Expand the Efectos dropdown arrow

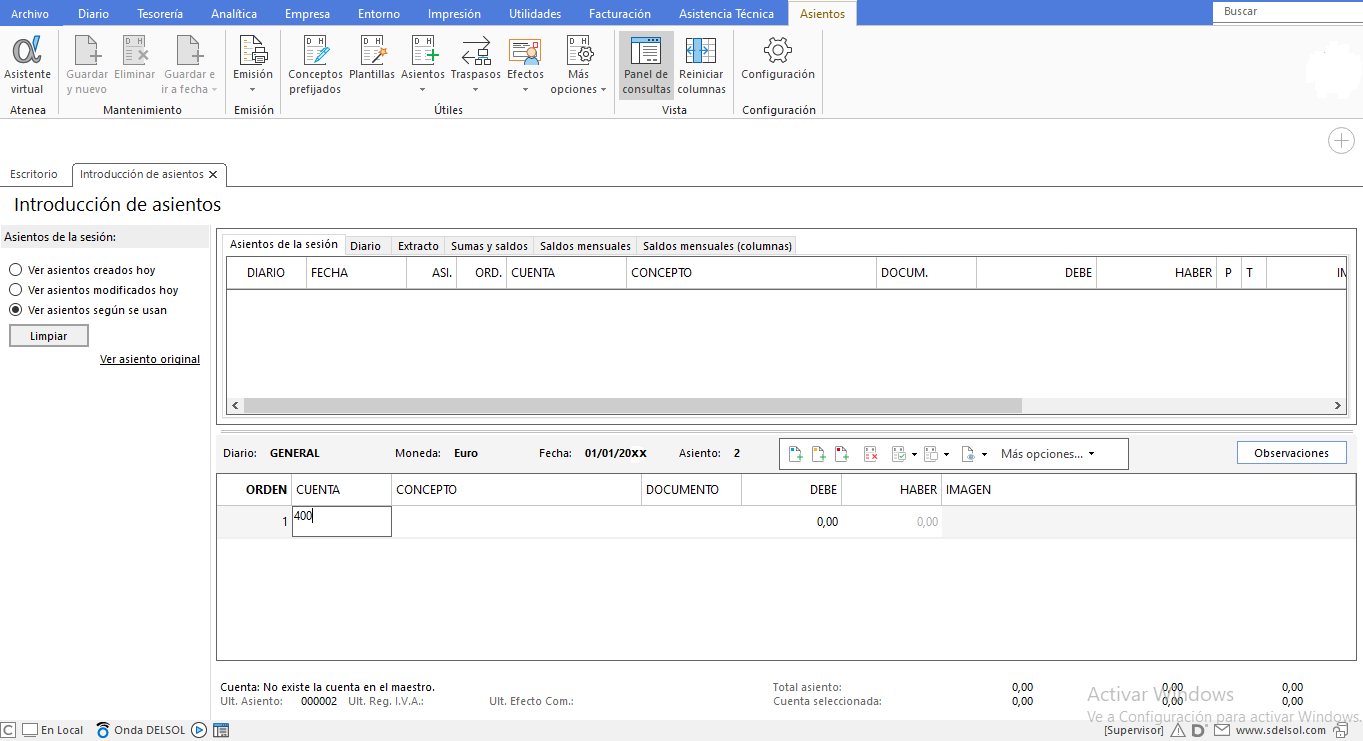point(525,89)
